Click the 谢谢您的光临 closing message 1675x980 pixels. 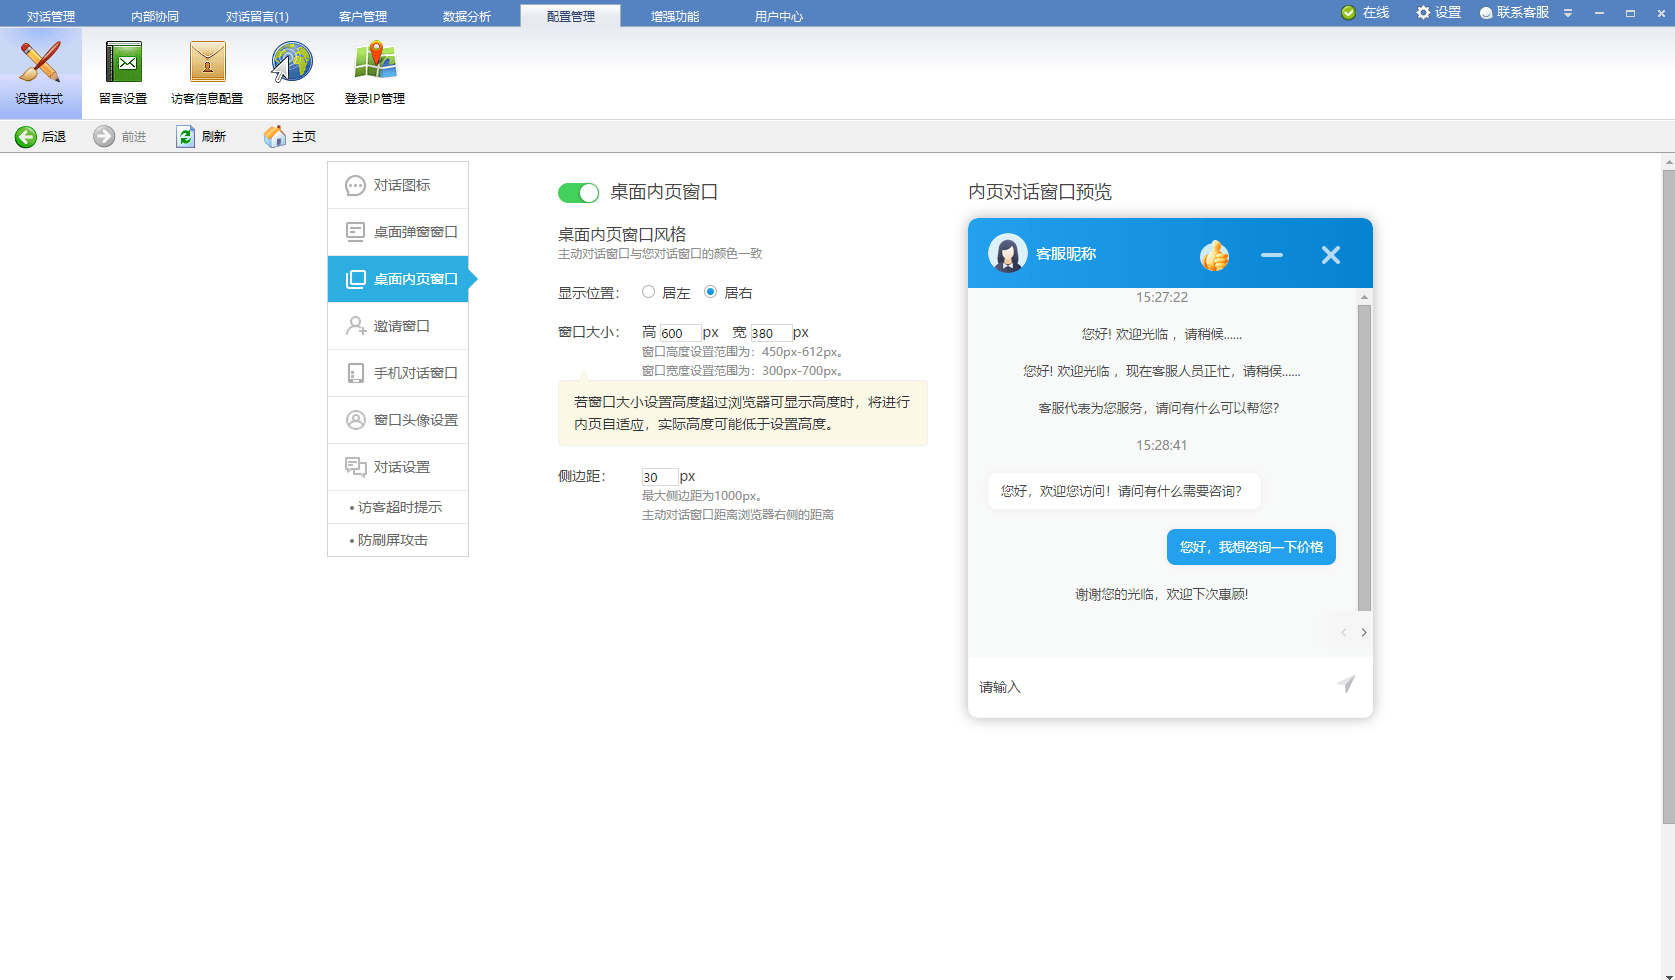tap(1162, 594)
